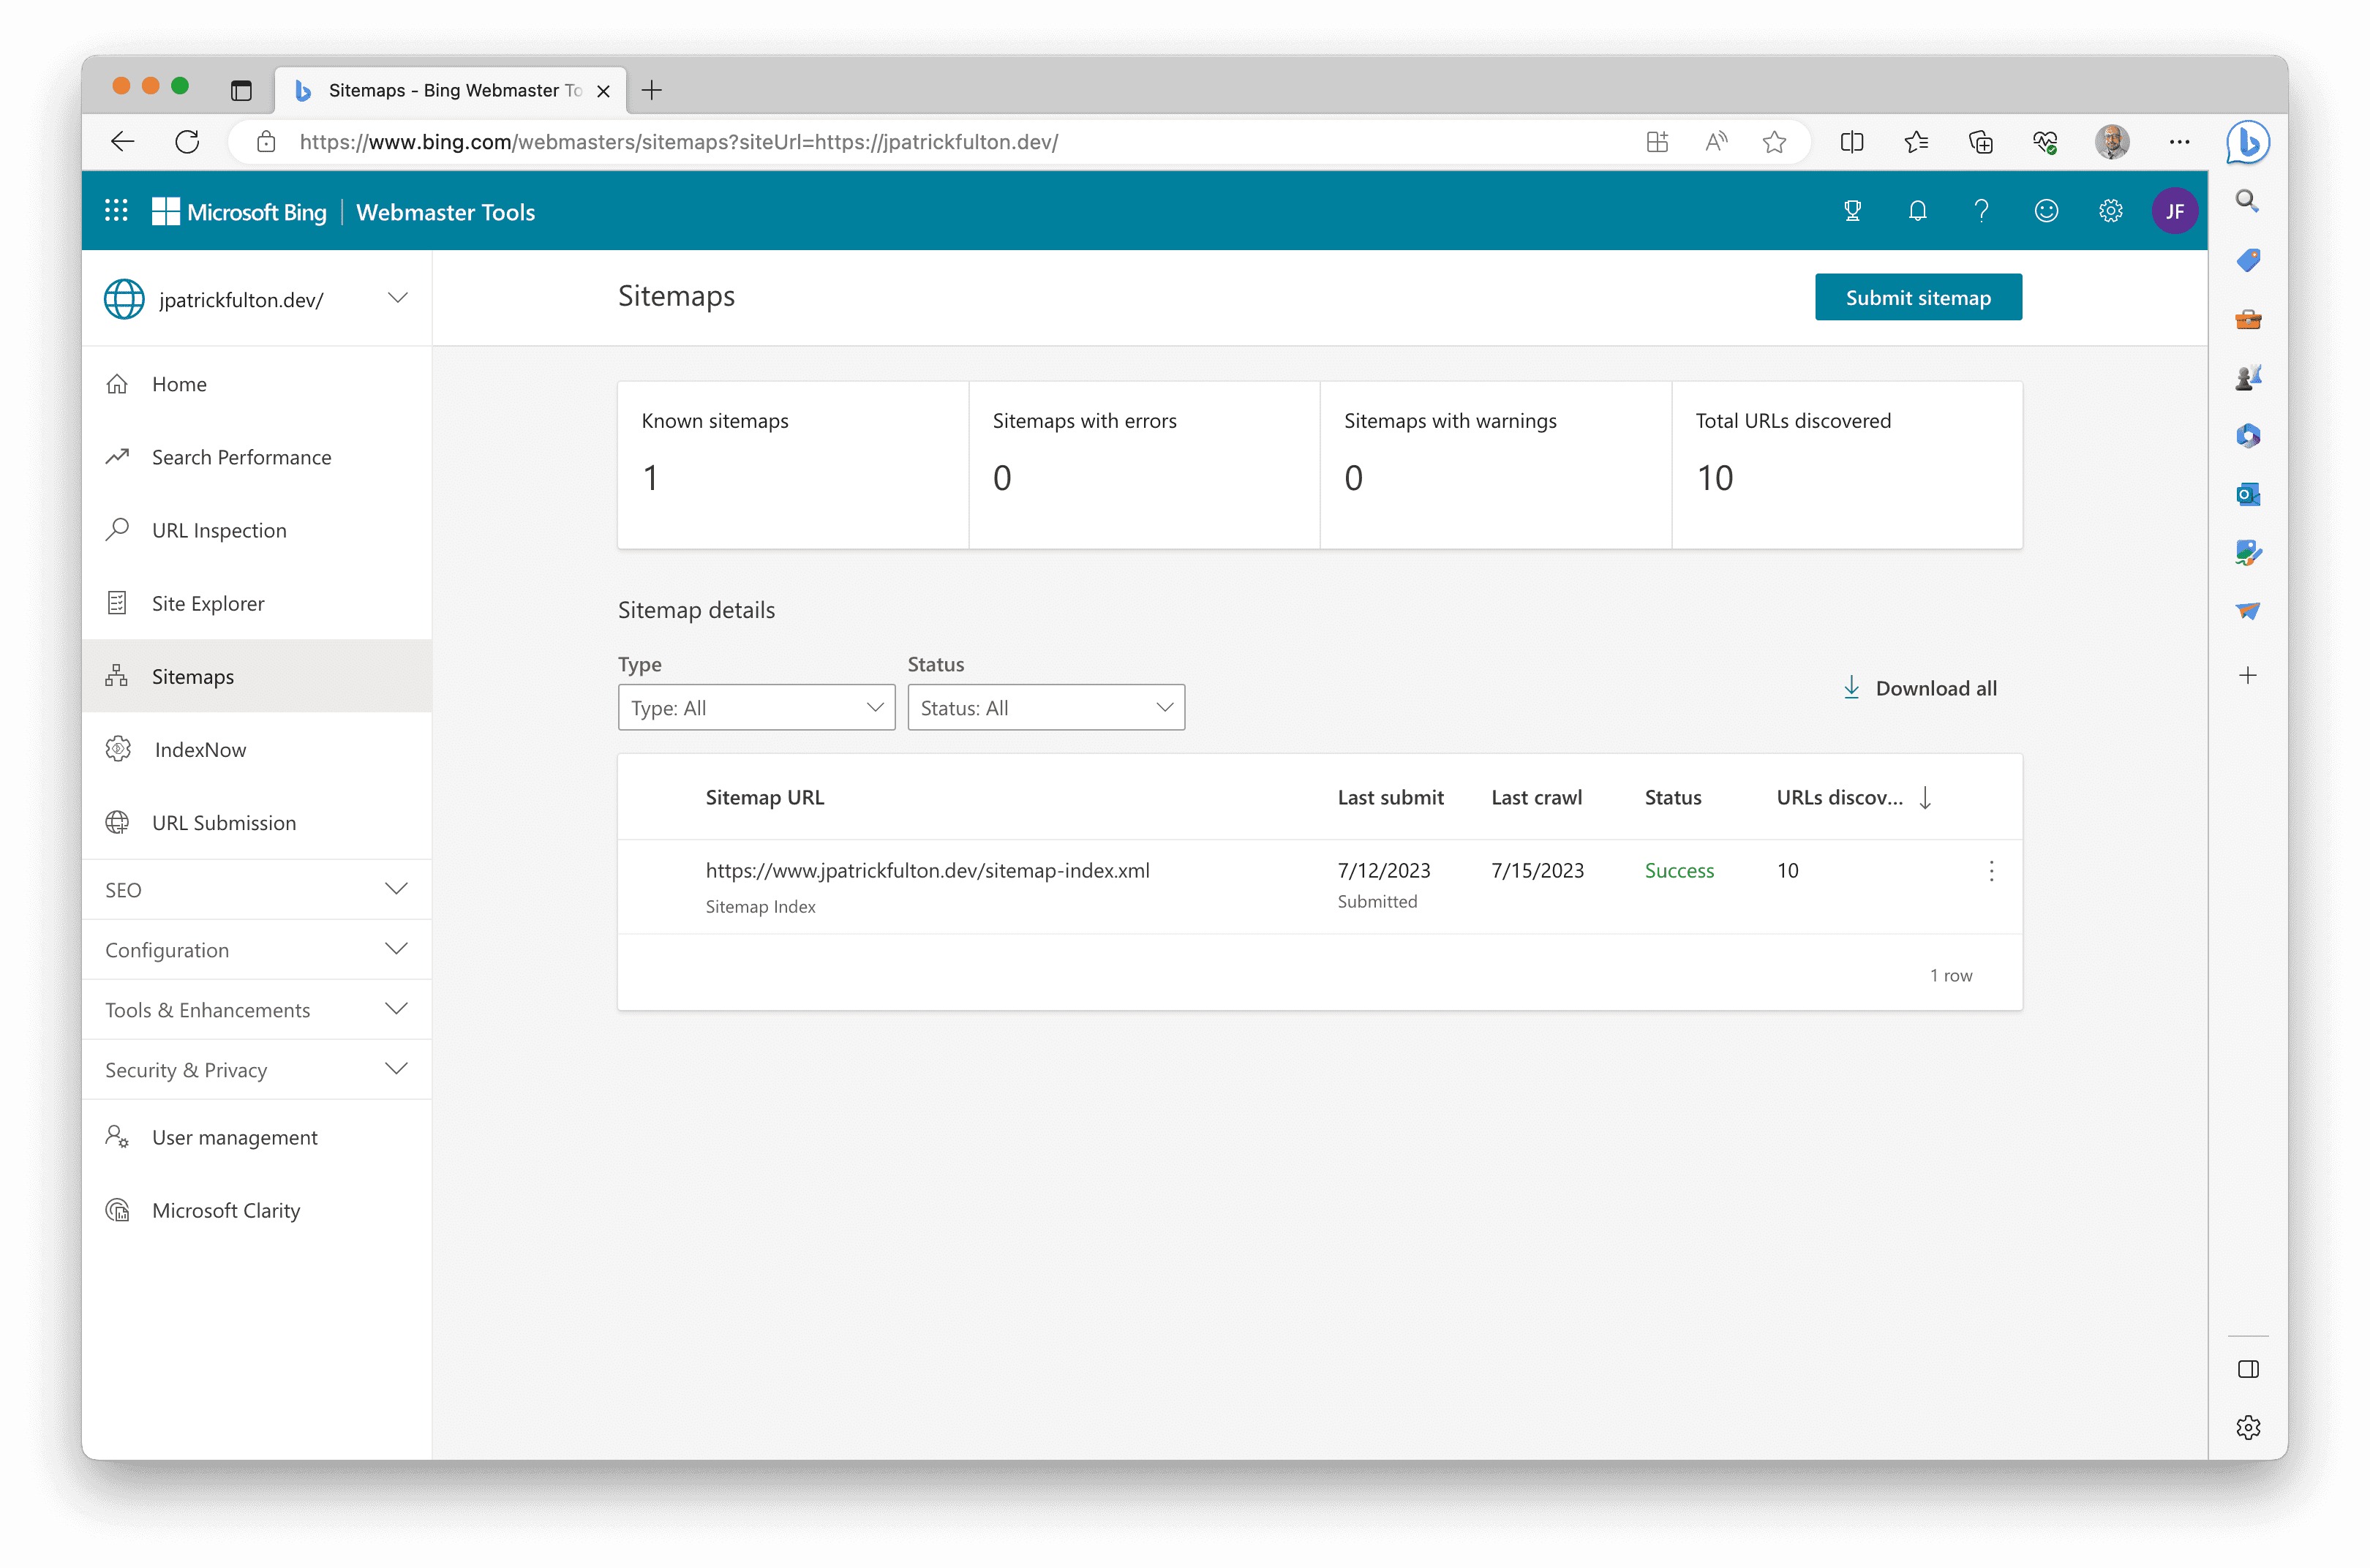The height and width of the screenshot is (1568, 2370).
Task: Expand Security & Privacy section
Action: (257, 1069)
